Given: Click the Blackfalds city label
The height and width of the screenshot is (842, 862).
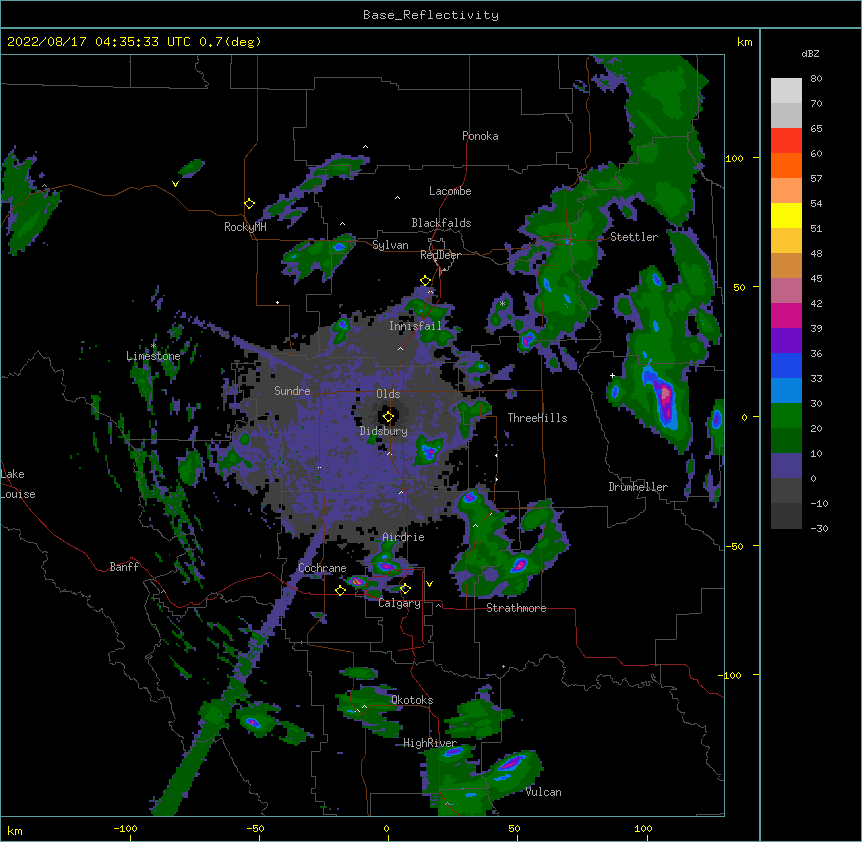Looking at the screenshot, I should pyautogui.click(x=441, y=223).
